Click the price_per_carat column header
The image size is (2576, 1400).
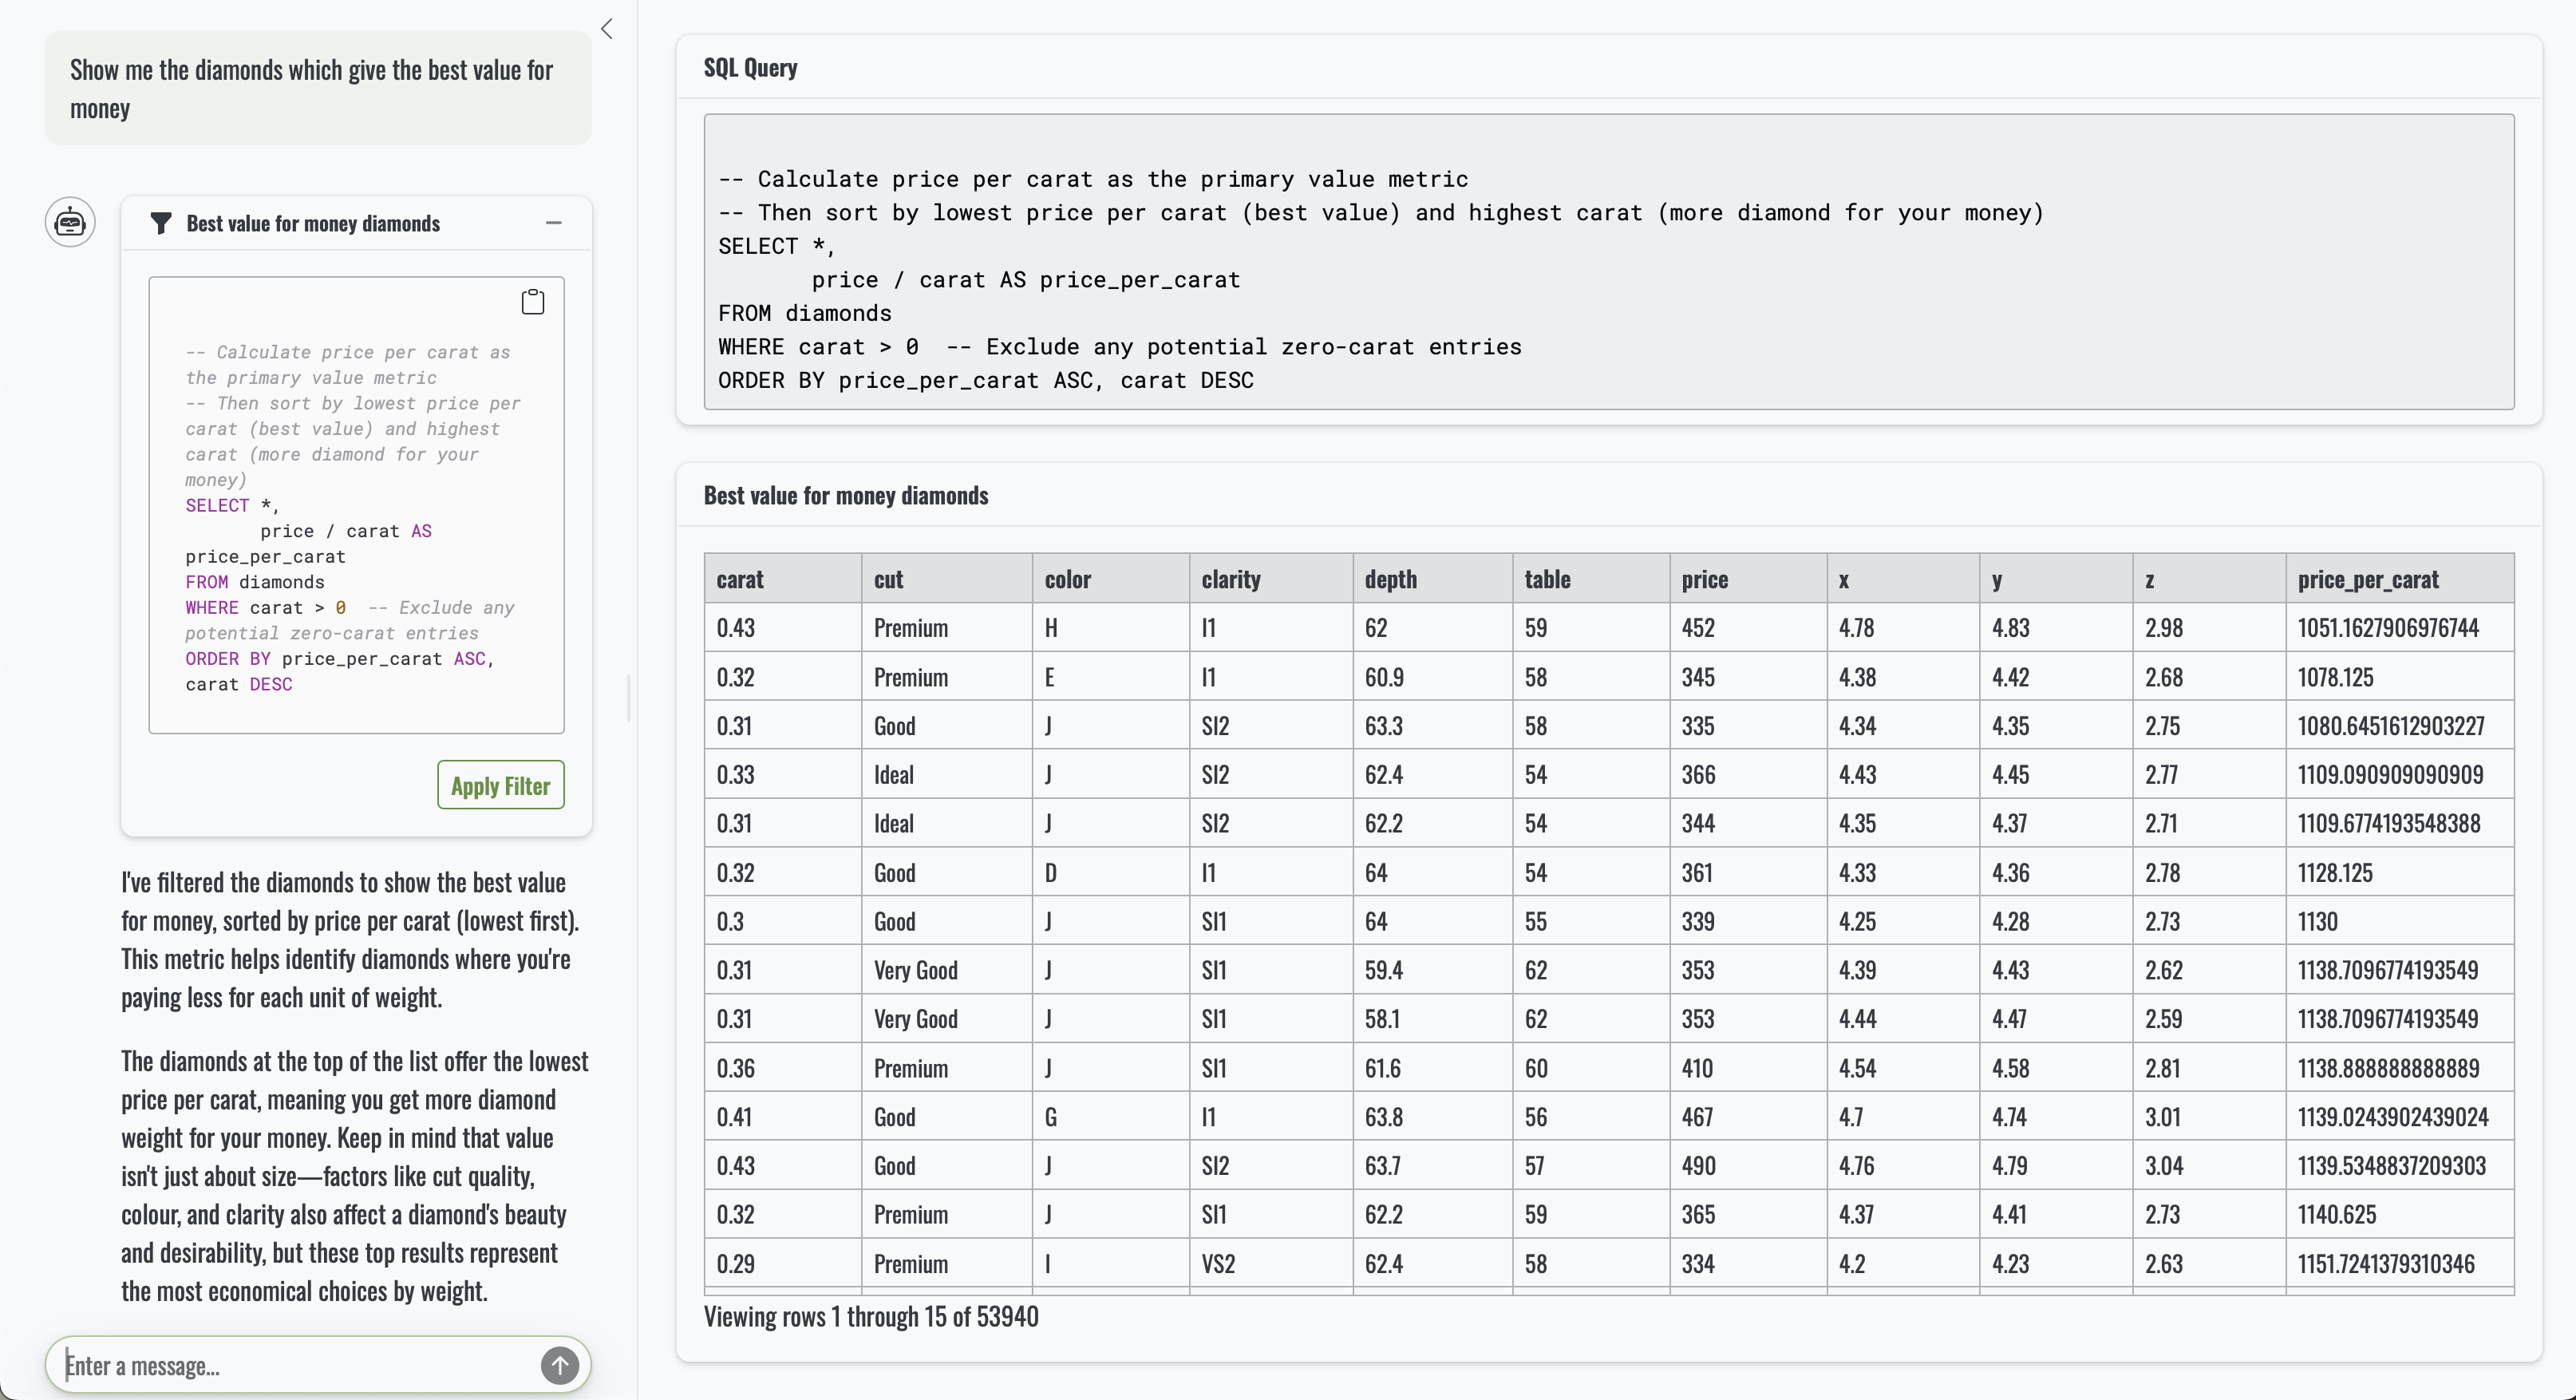click(2367, 579)
